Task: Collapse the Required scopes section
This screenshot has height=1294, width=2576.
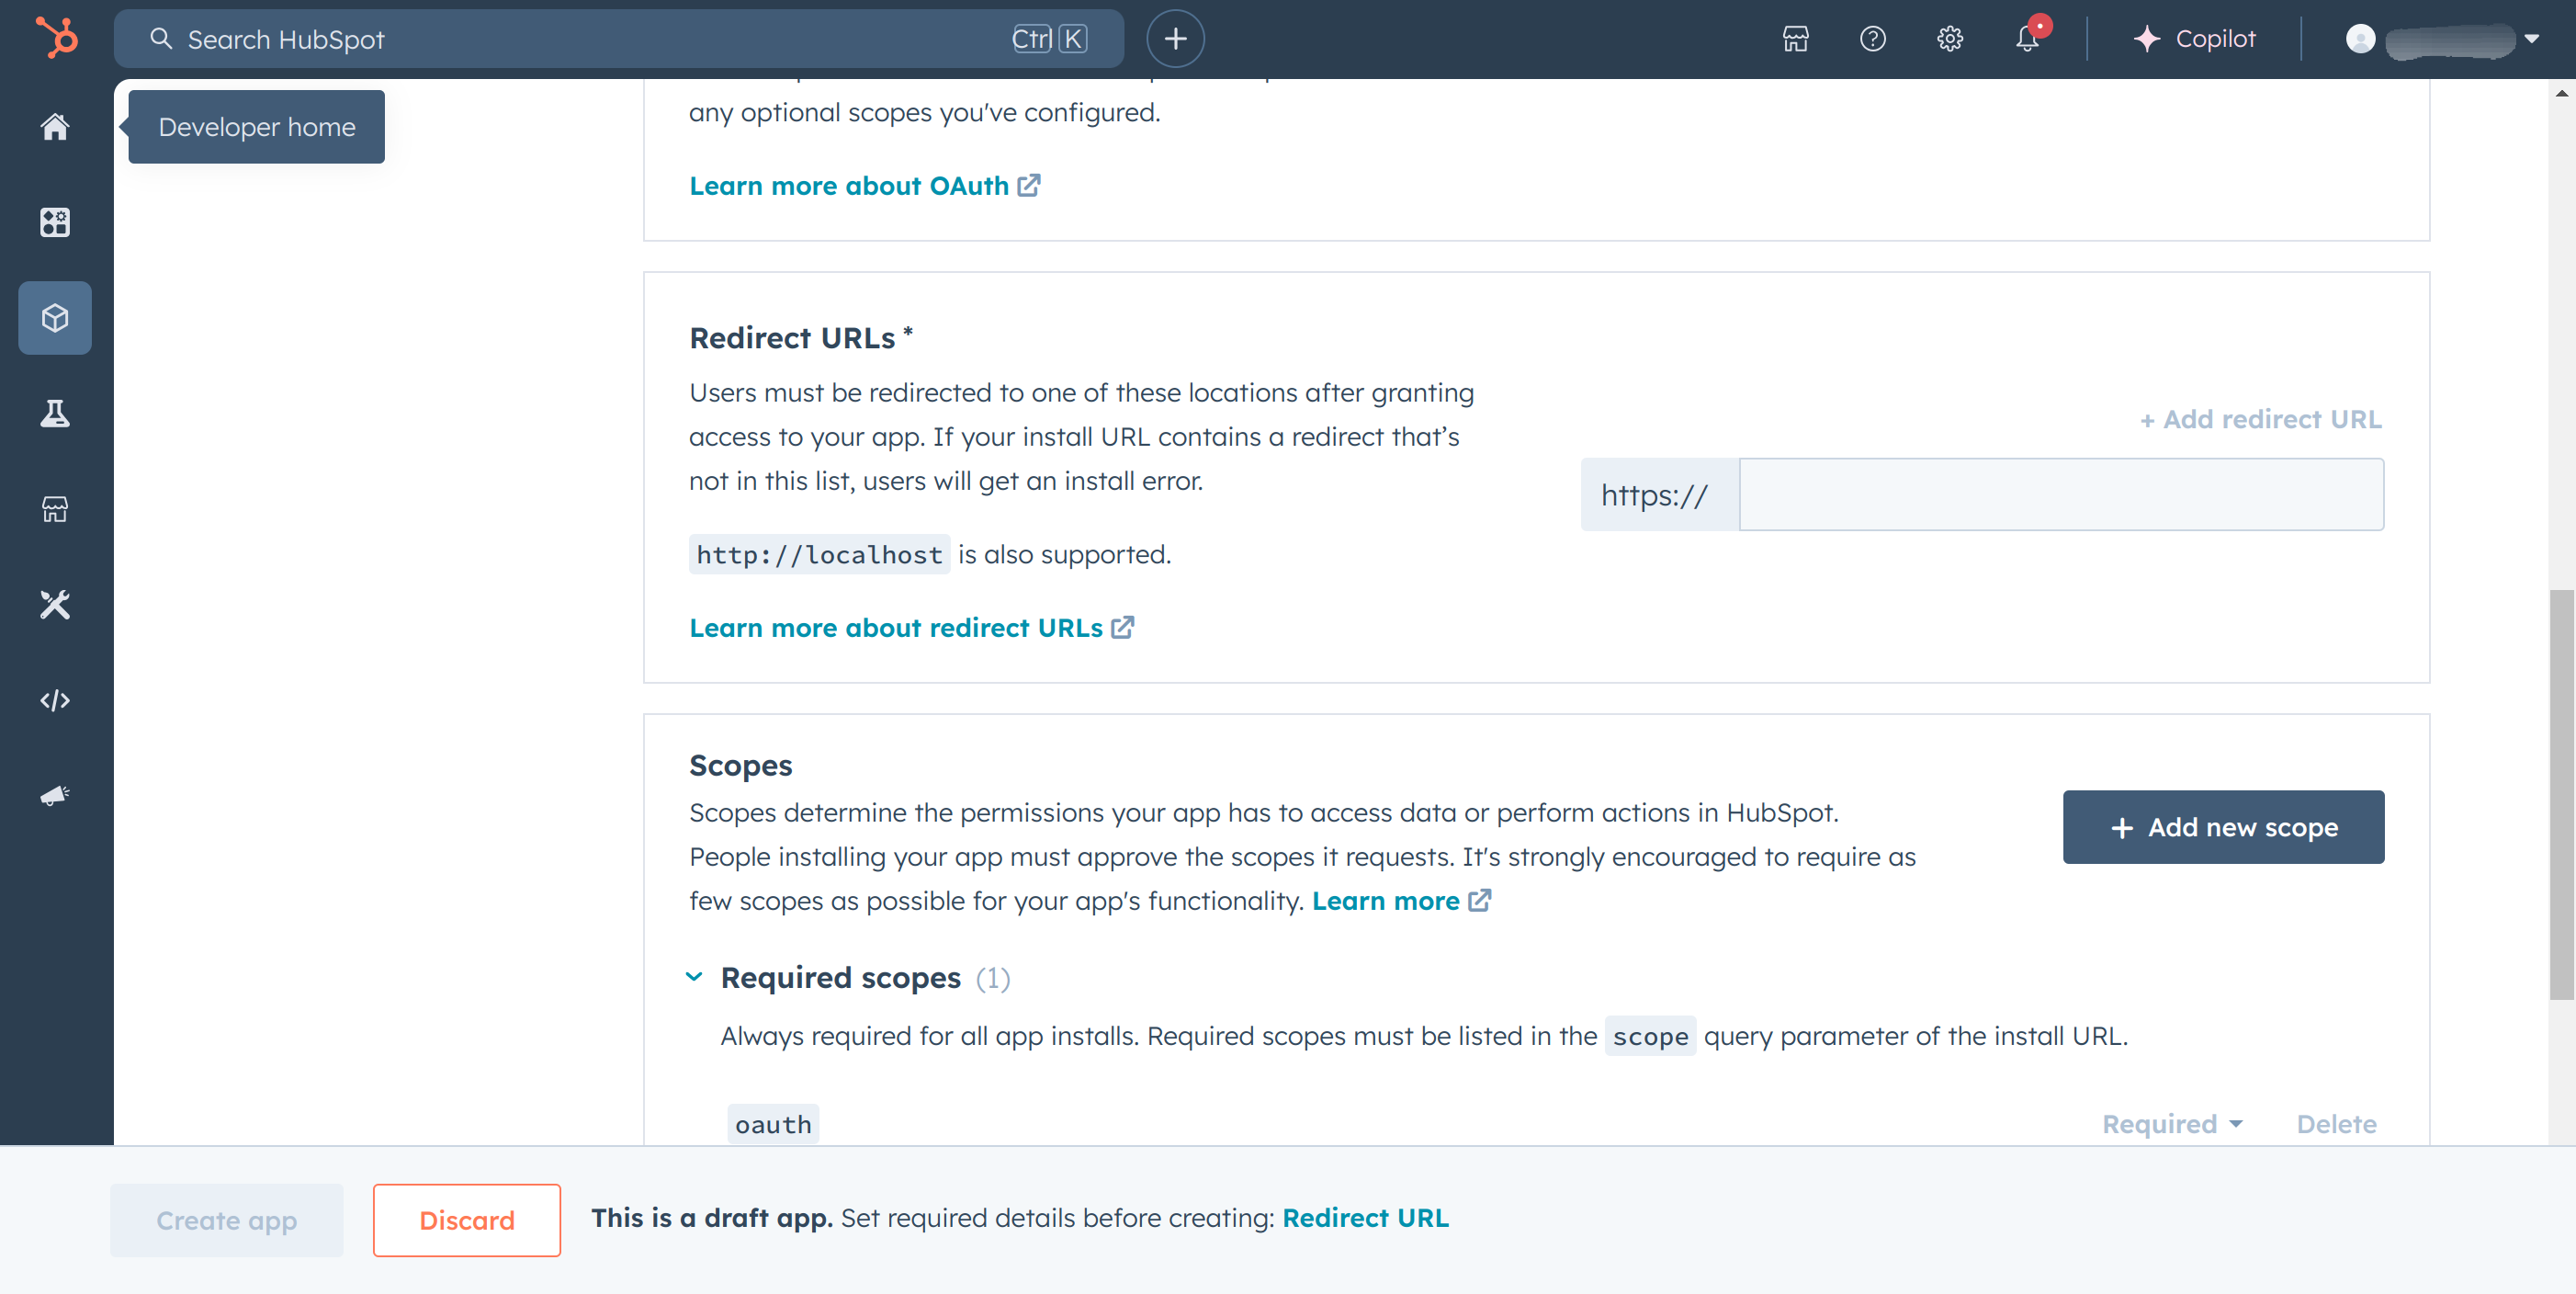Action: (694, 977)
